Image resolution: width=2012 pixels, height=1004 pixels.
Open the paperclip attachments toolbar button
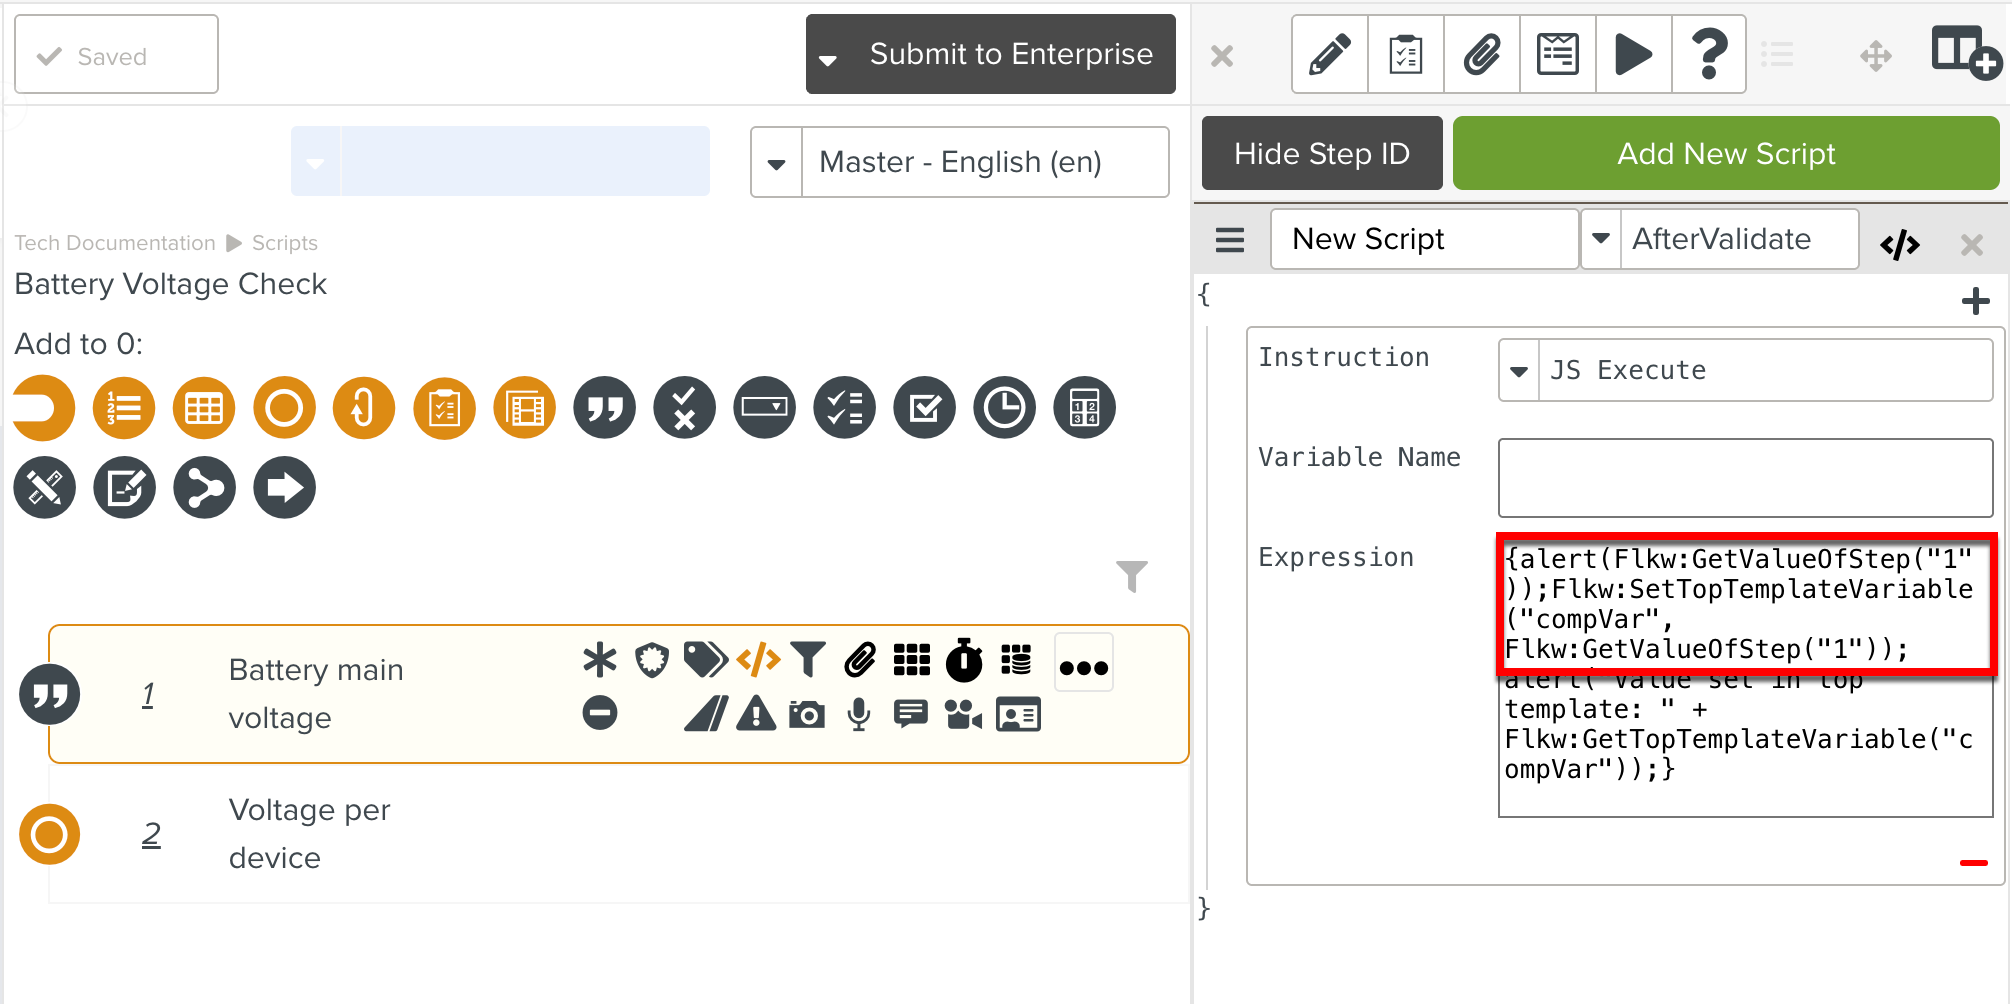click(1482, 54)
